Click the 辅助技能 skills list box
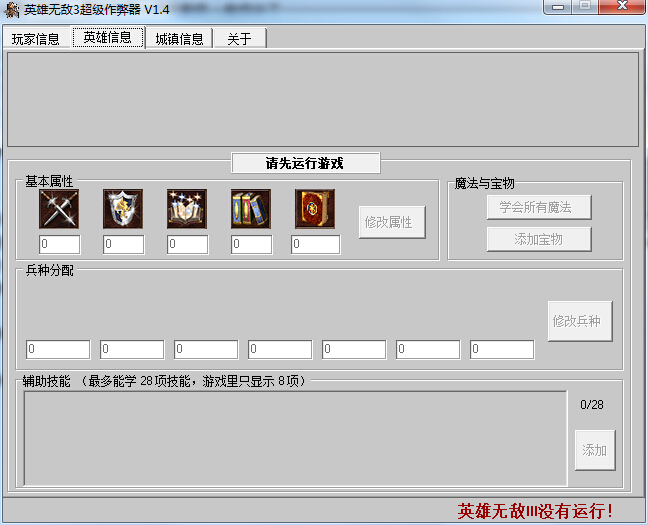The image size is (648, 525). [295, 438]
